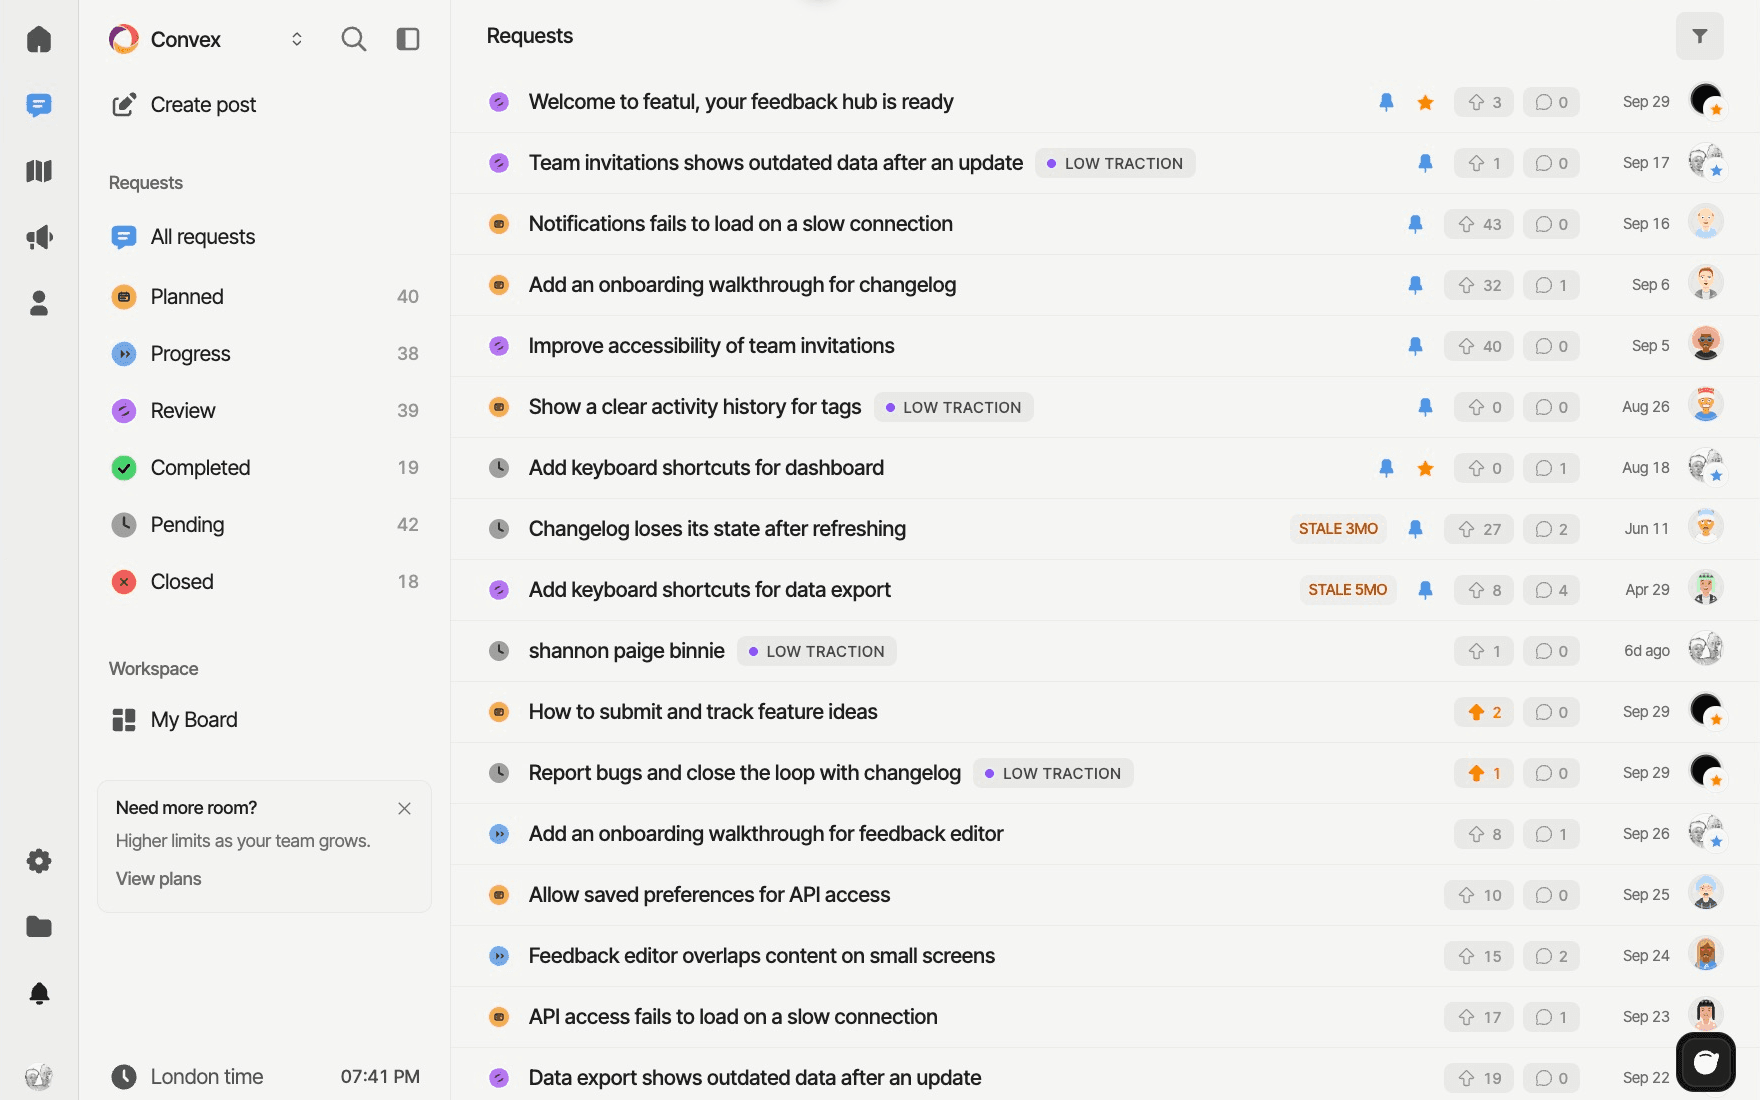1760x1100 pixels.
Task: Open Feedback editor overlaps content on small screens
Action: (762, 956)
